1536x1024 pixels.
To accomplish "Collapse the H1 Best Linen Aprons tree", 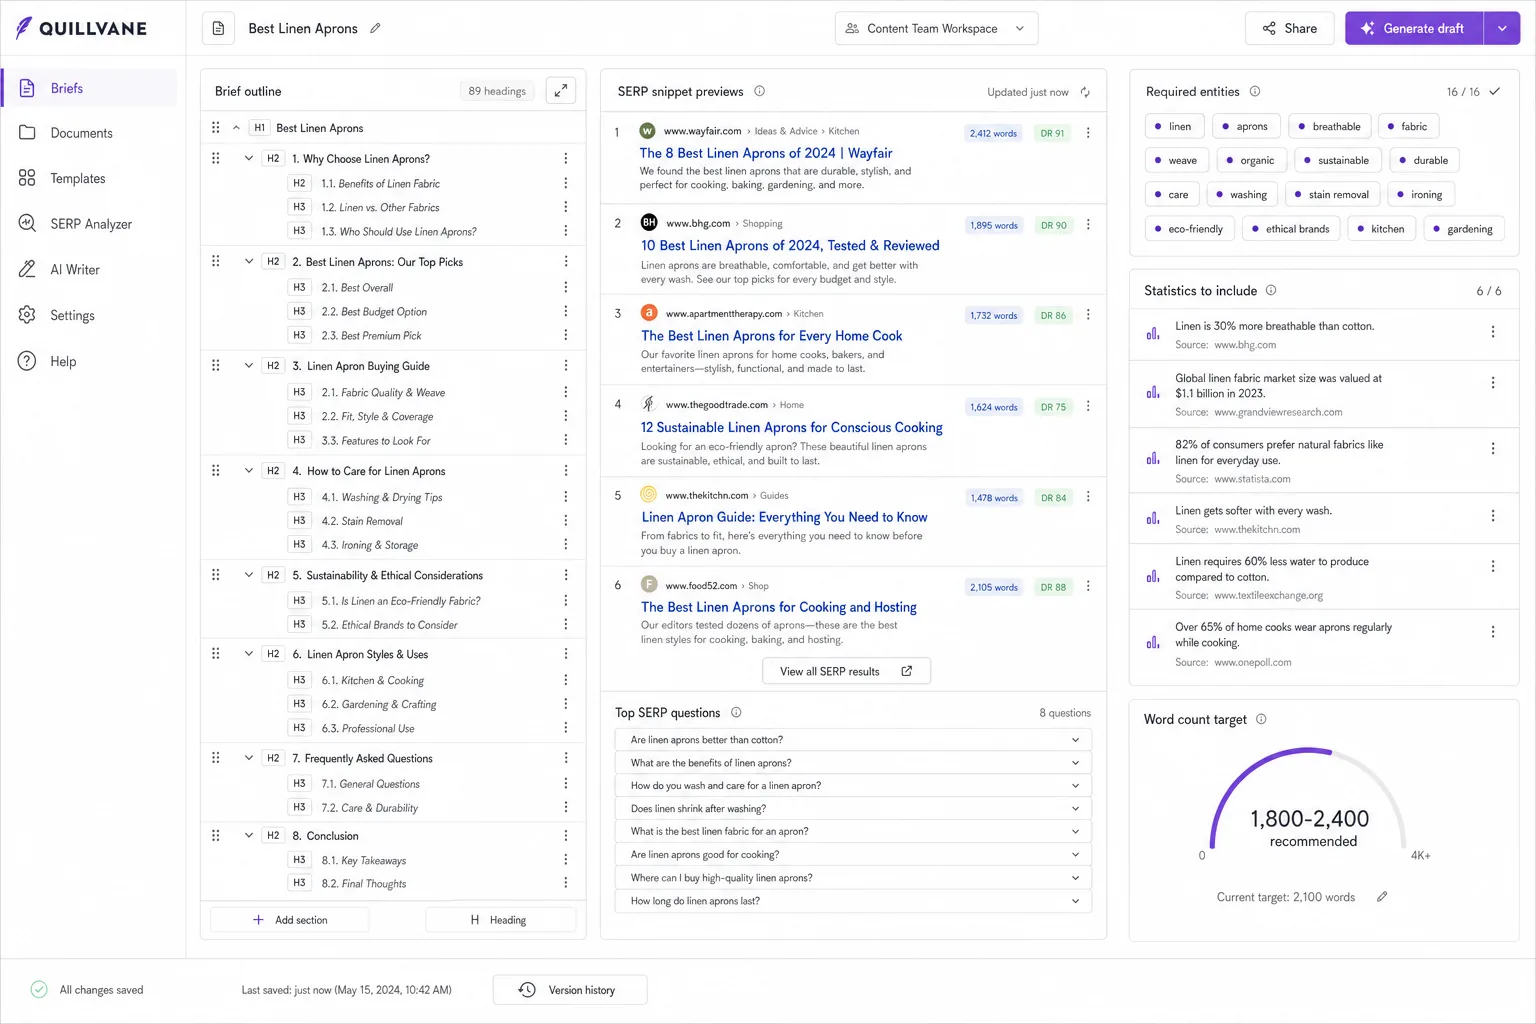I will click(x=236, y=128).
